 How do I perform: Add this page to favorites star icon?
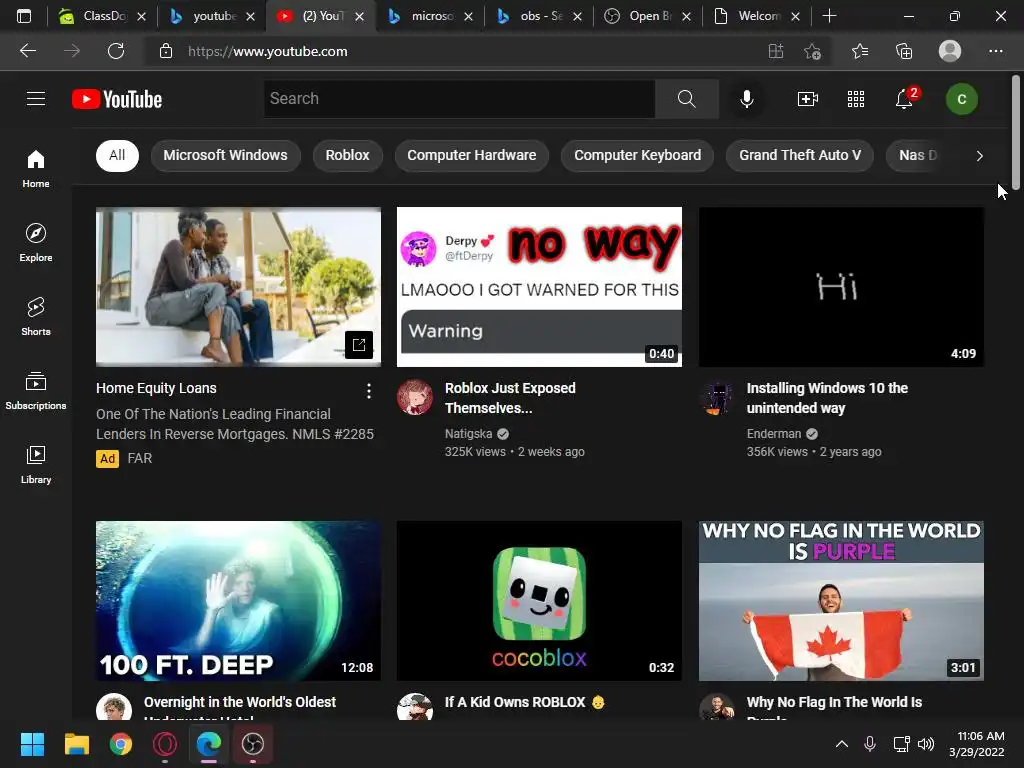click(x=812, y=51)
